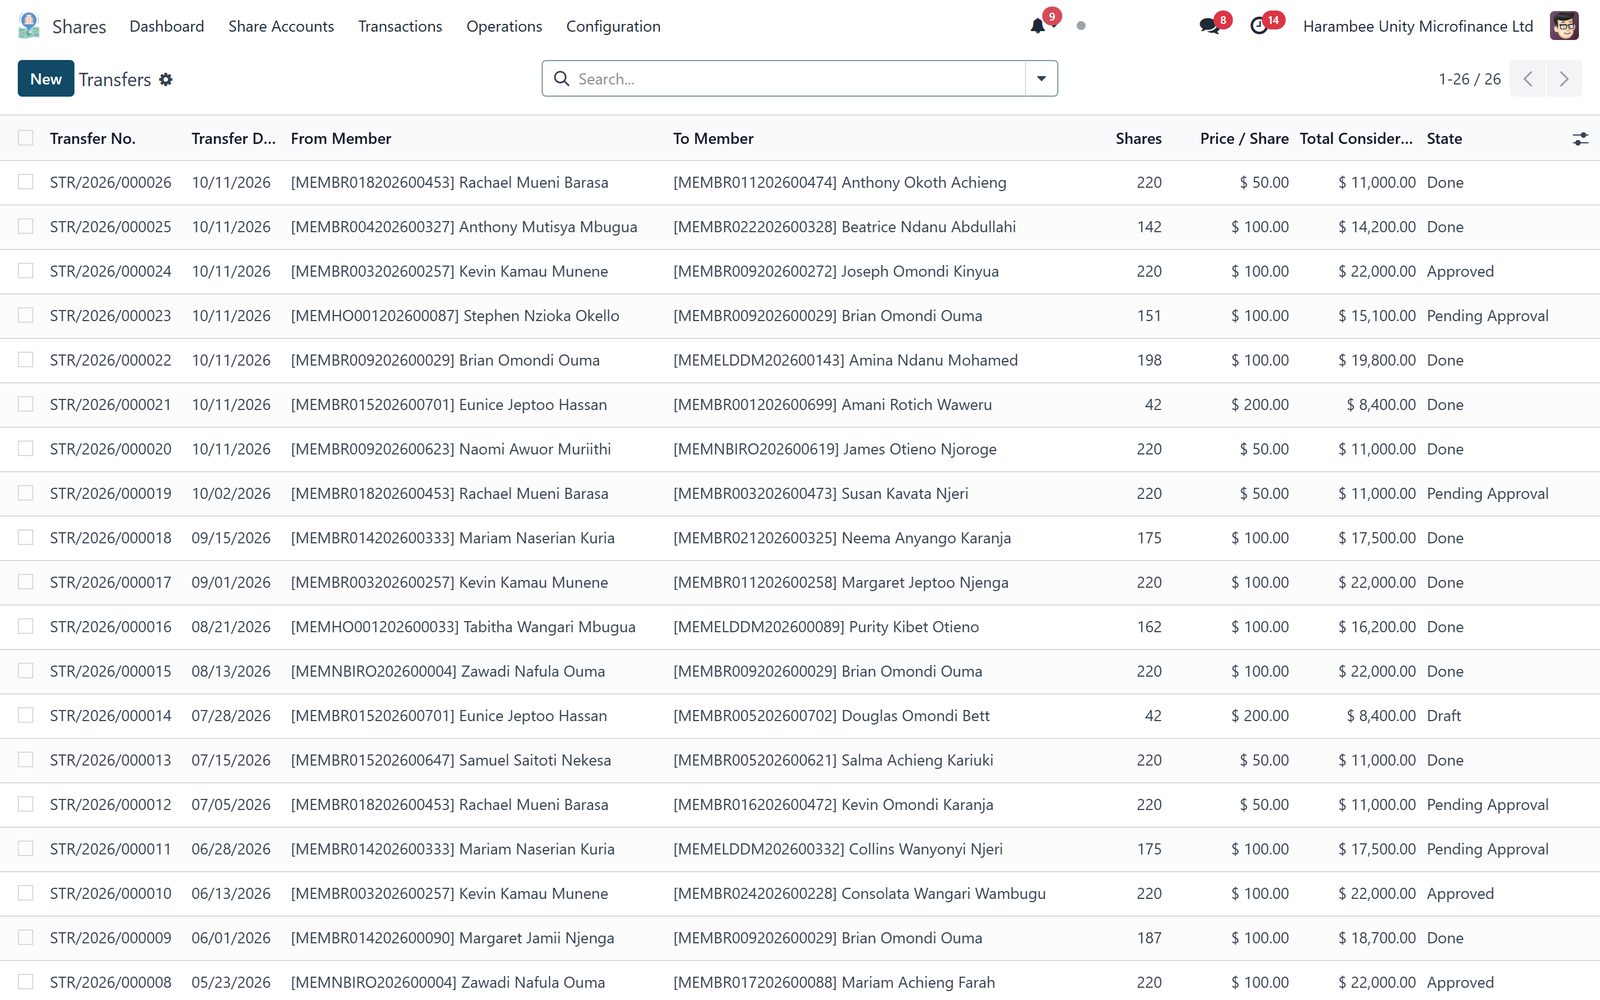
Task: Select checkbox for STR/2026/000010
Action: pyautogui.click(x=26, y=893)
